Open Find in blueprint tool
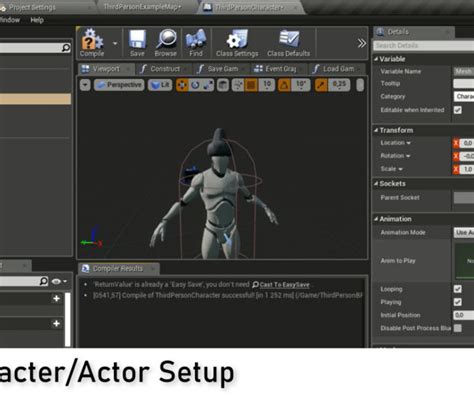 click(x=196, y=43)
